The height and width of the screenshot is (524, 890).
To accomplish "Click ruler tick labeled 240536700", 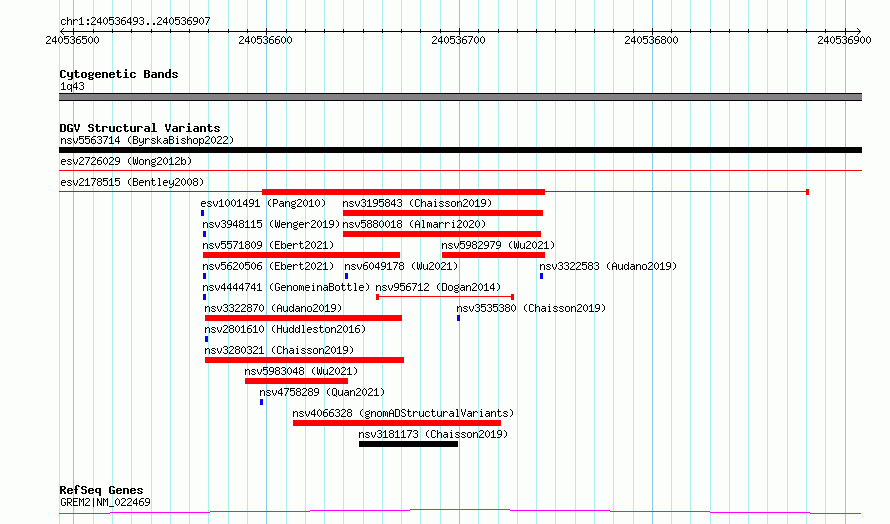I will tap(459, 40).
